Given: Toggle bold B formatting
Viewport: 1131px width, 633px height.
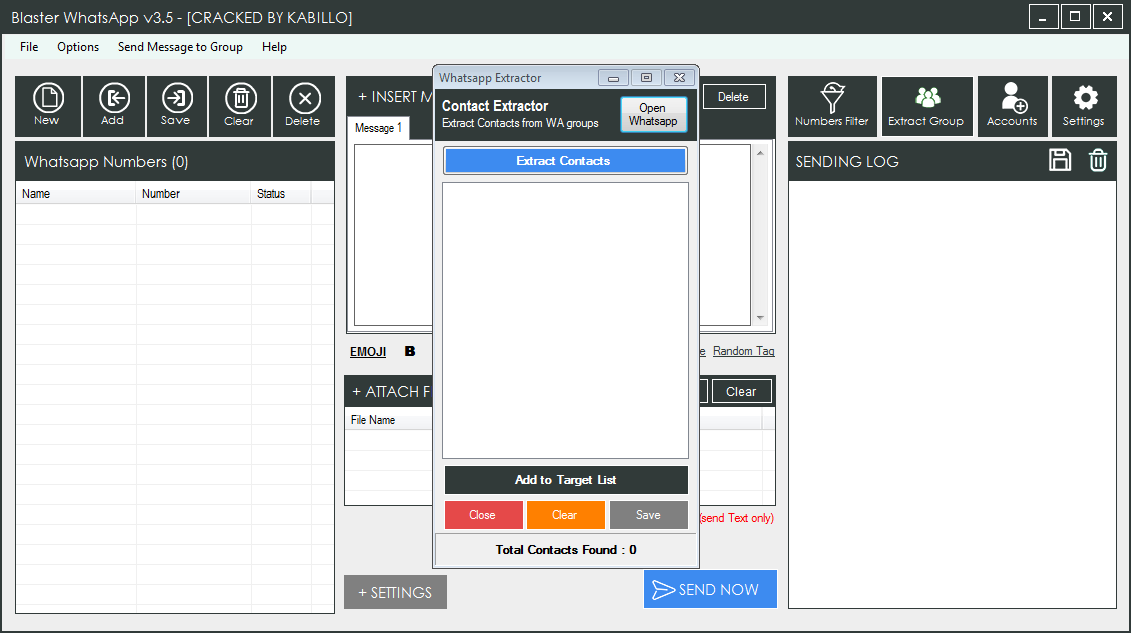Looking at the screenshot, I should click(x=410, y=351).
